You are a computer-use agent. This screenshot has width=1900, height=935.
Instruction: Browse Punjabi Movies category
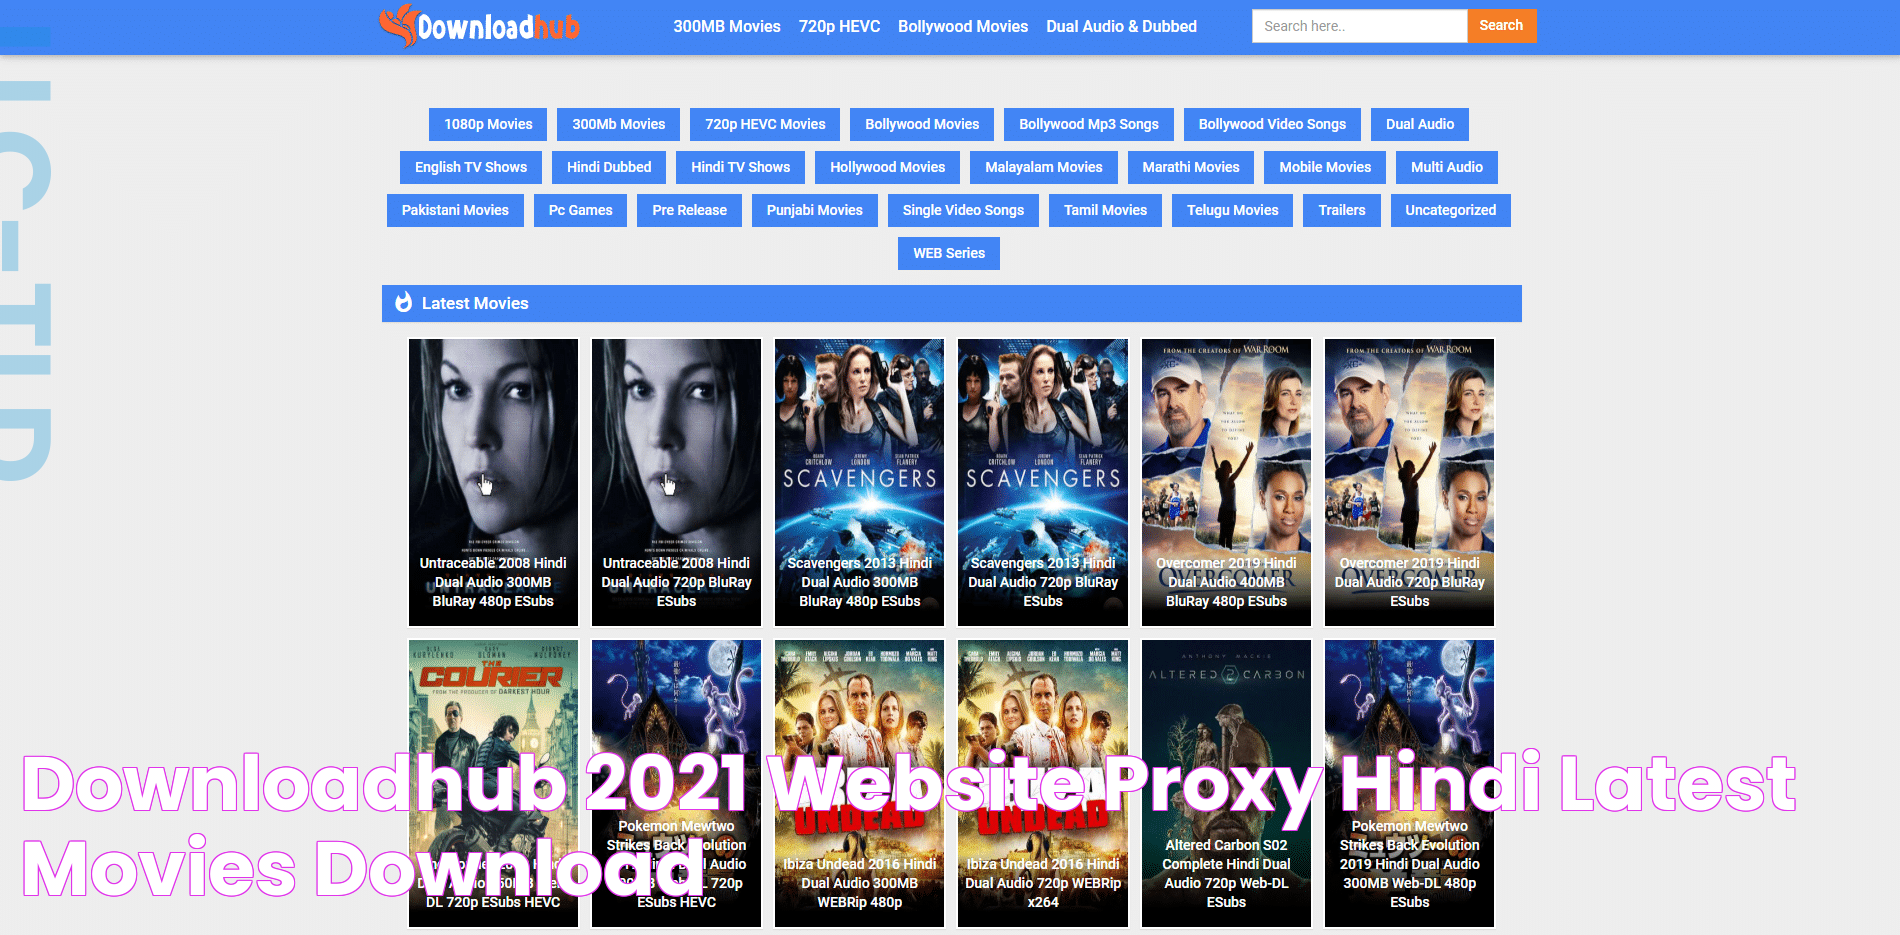[814, 210]
